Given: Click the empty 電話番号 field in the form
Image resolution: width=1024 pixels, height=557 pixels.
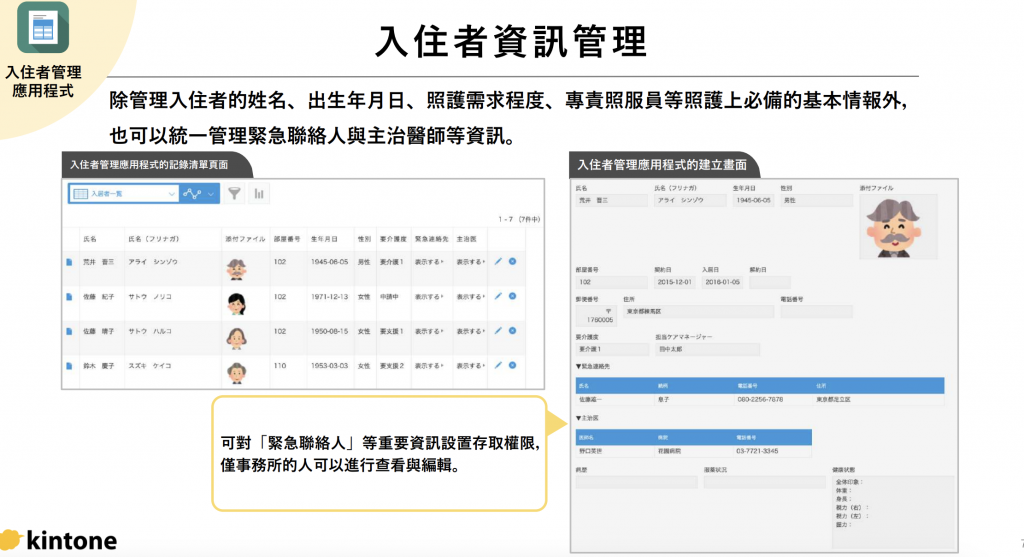Looking at the screenshot, I should [x=816, y=311].
